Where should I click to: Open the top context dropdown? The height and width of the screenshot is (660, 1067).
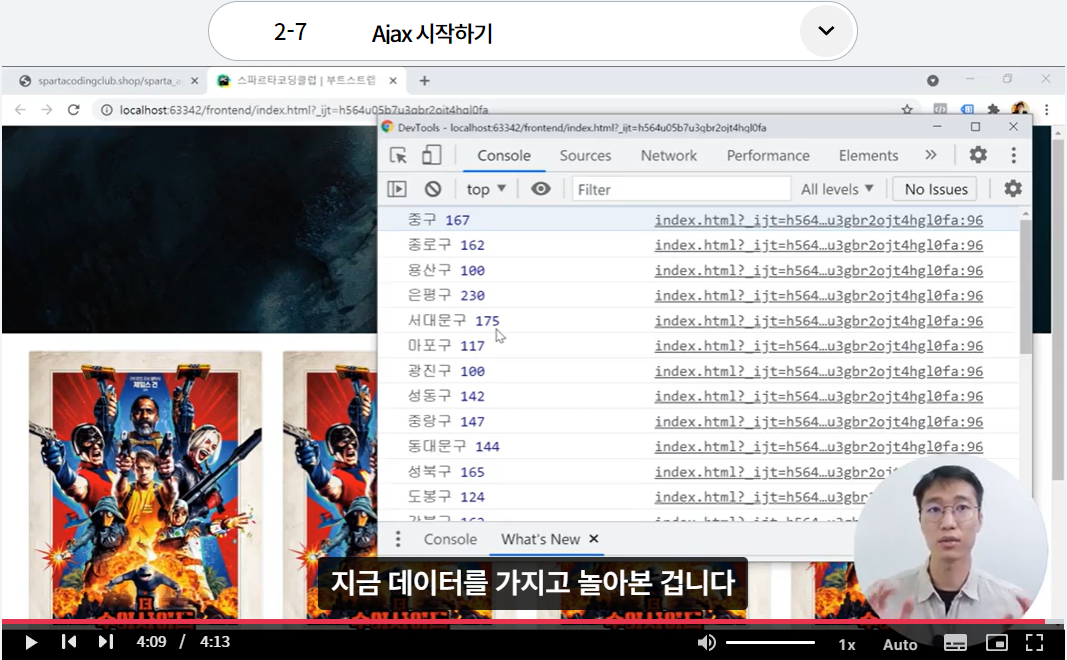(486, 189)
